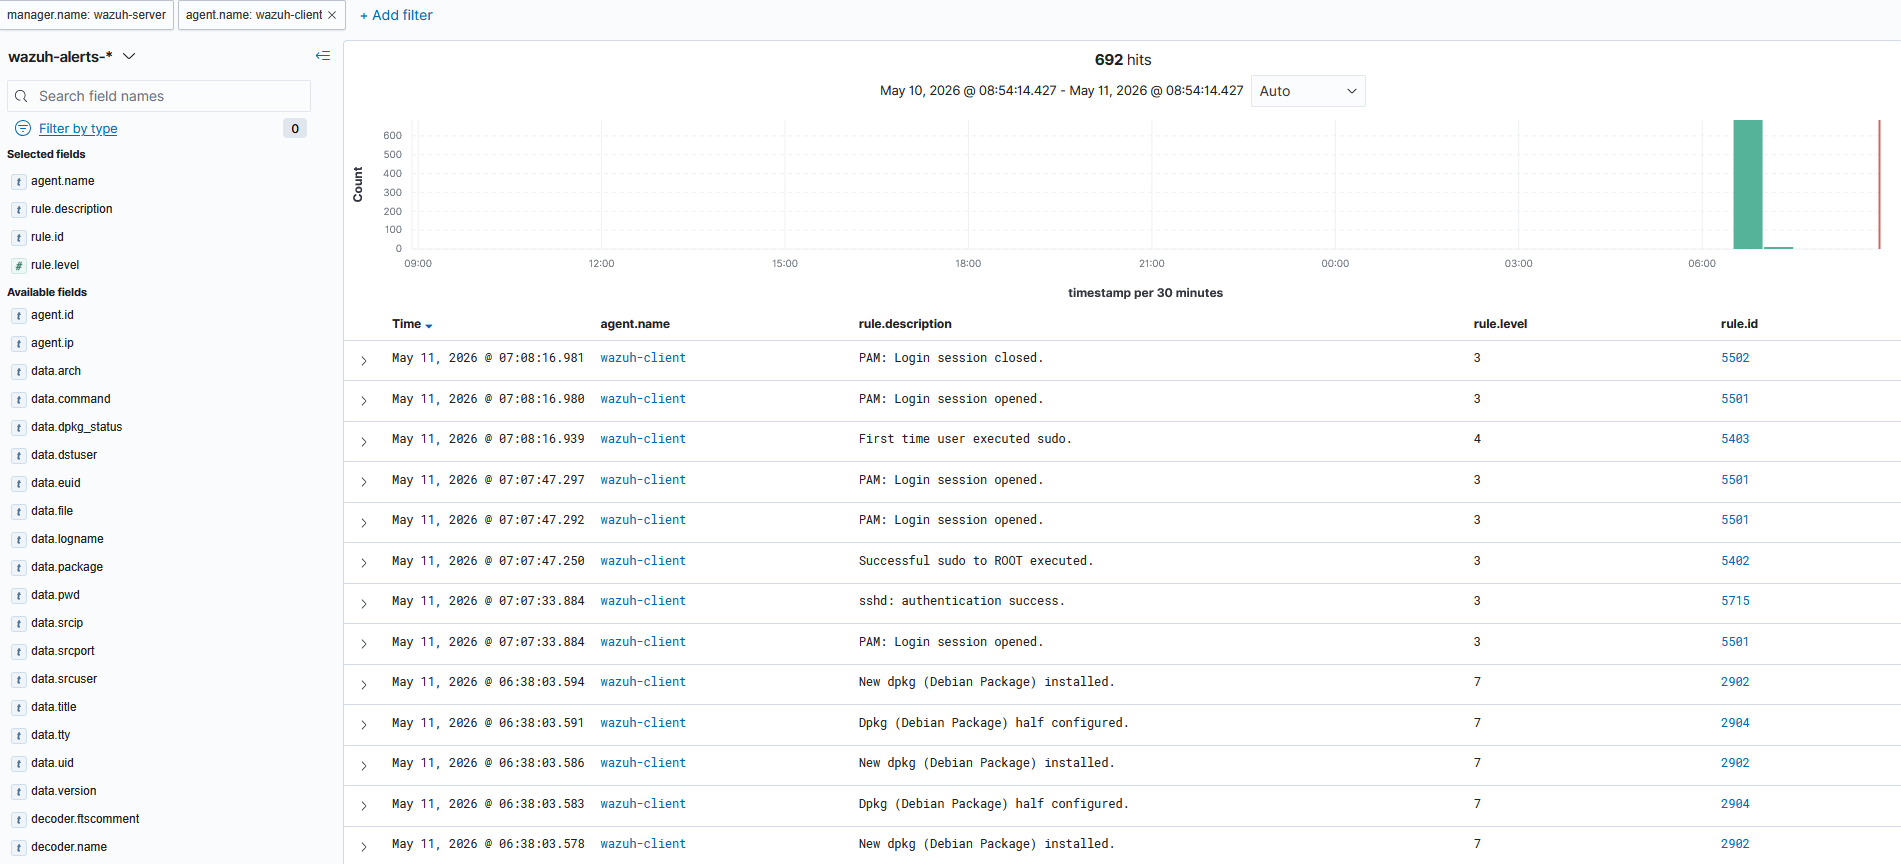Click the rule.description column header
1901x864 pixels.
click(x=905, y=324)
